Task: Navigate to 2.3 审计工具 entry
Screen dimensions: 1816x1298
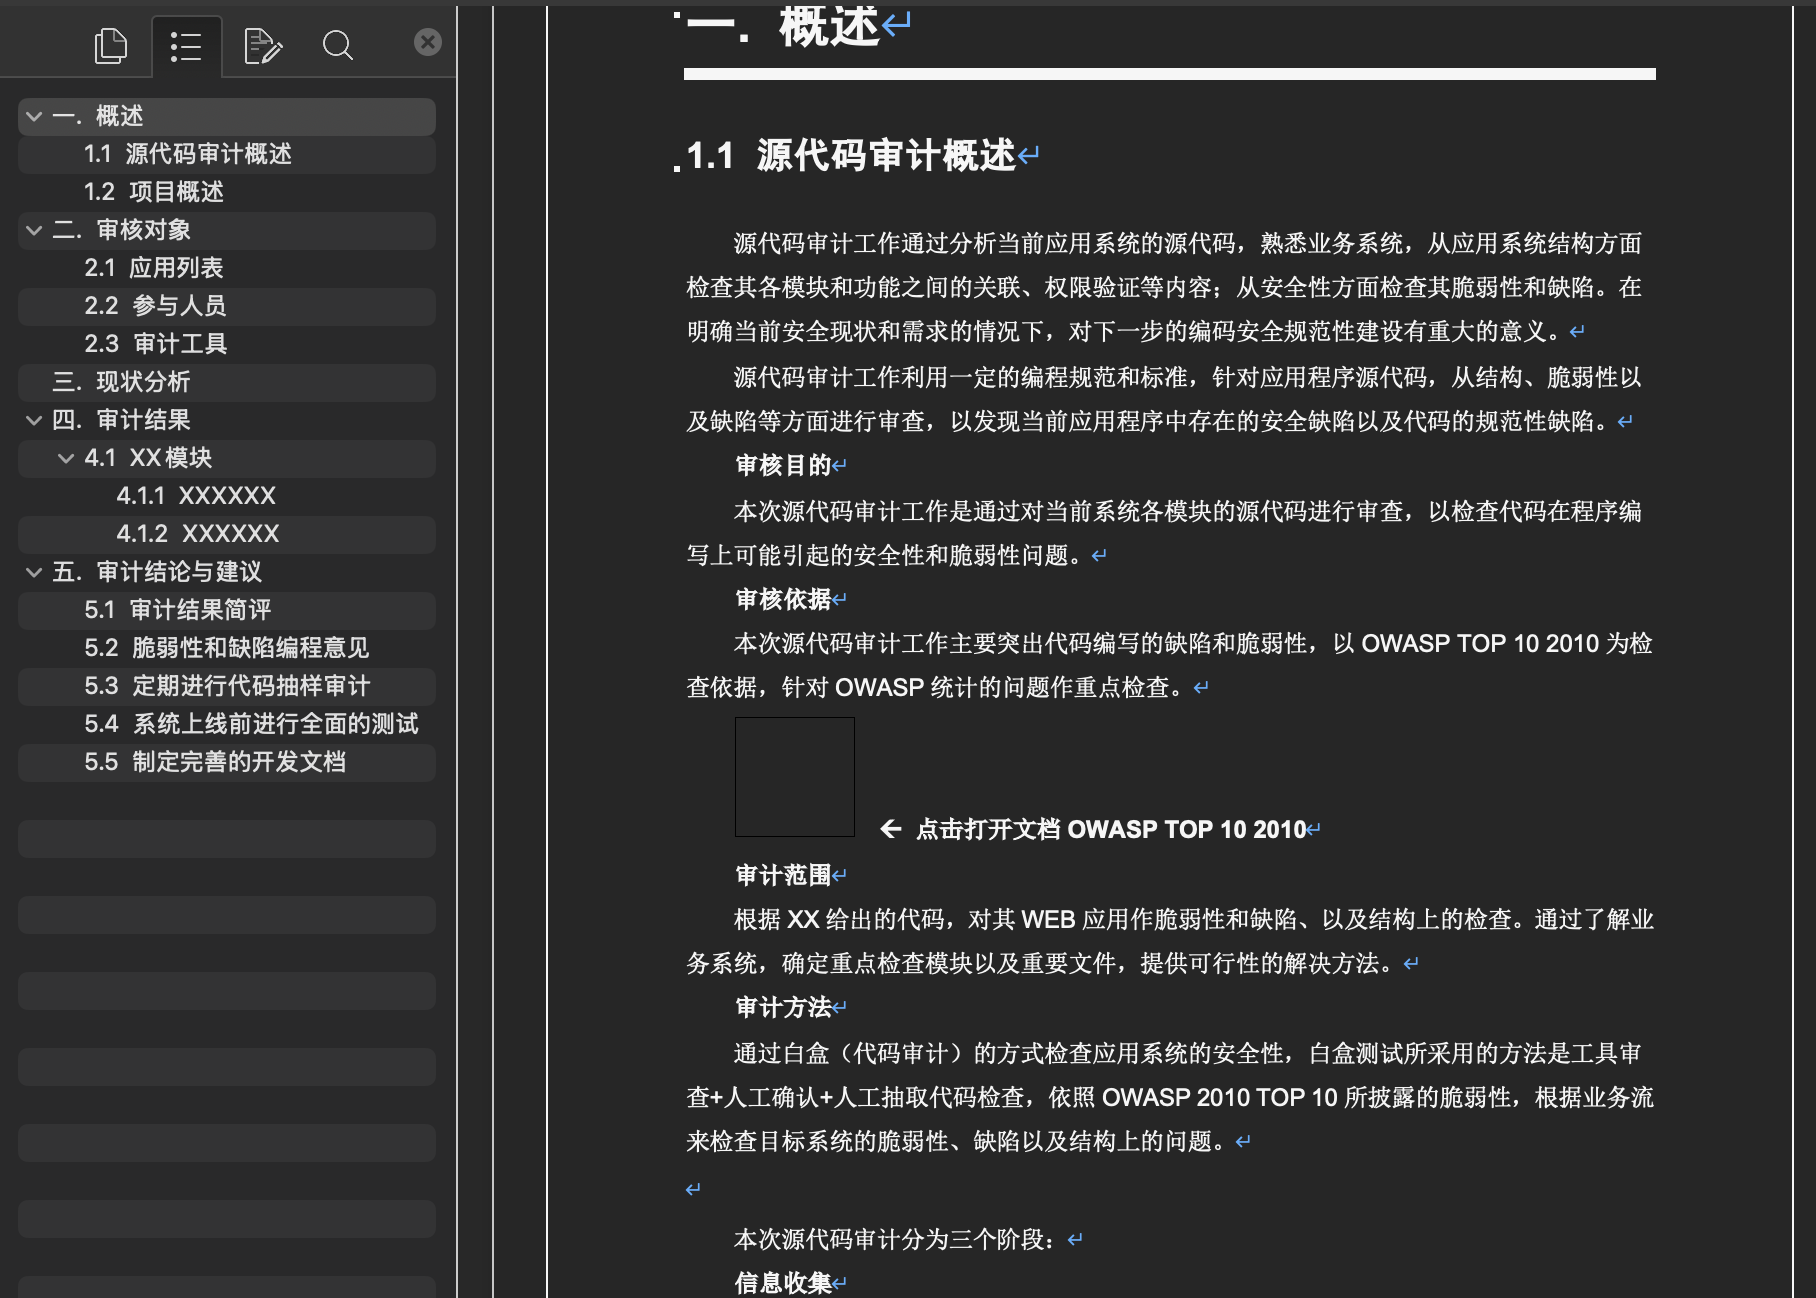Action: click(x=156, y=344)
